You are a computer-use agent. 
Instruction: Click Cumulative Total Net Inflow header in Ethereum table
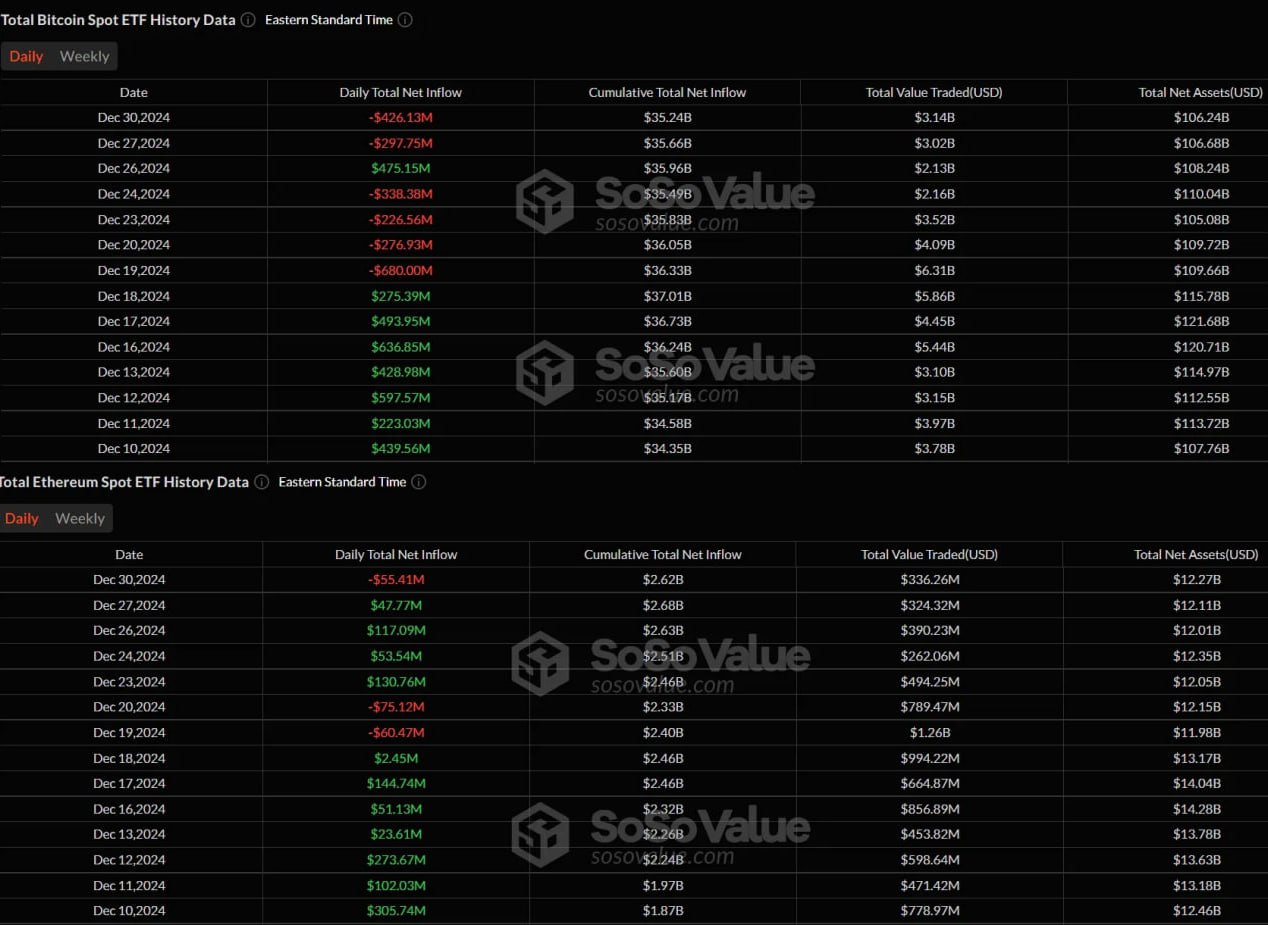662,554
